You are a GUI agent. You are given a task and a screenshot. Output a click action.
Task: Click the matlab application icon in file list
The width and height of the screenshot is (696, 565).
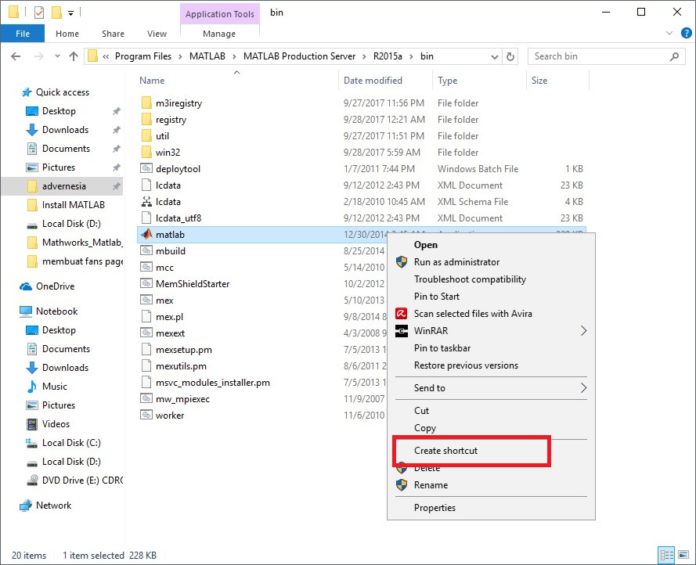(146, 234)
